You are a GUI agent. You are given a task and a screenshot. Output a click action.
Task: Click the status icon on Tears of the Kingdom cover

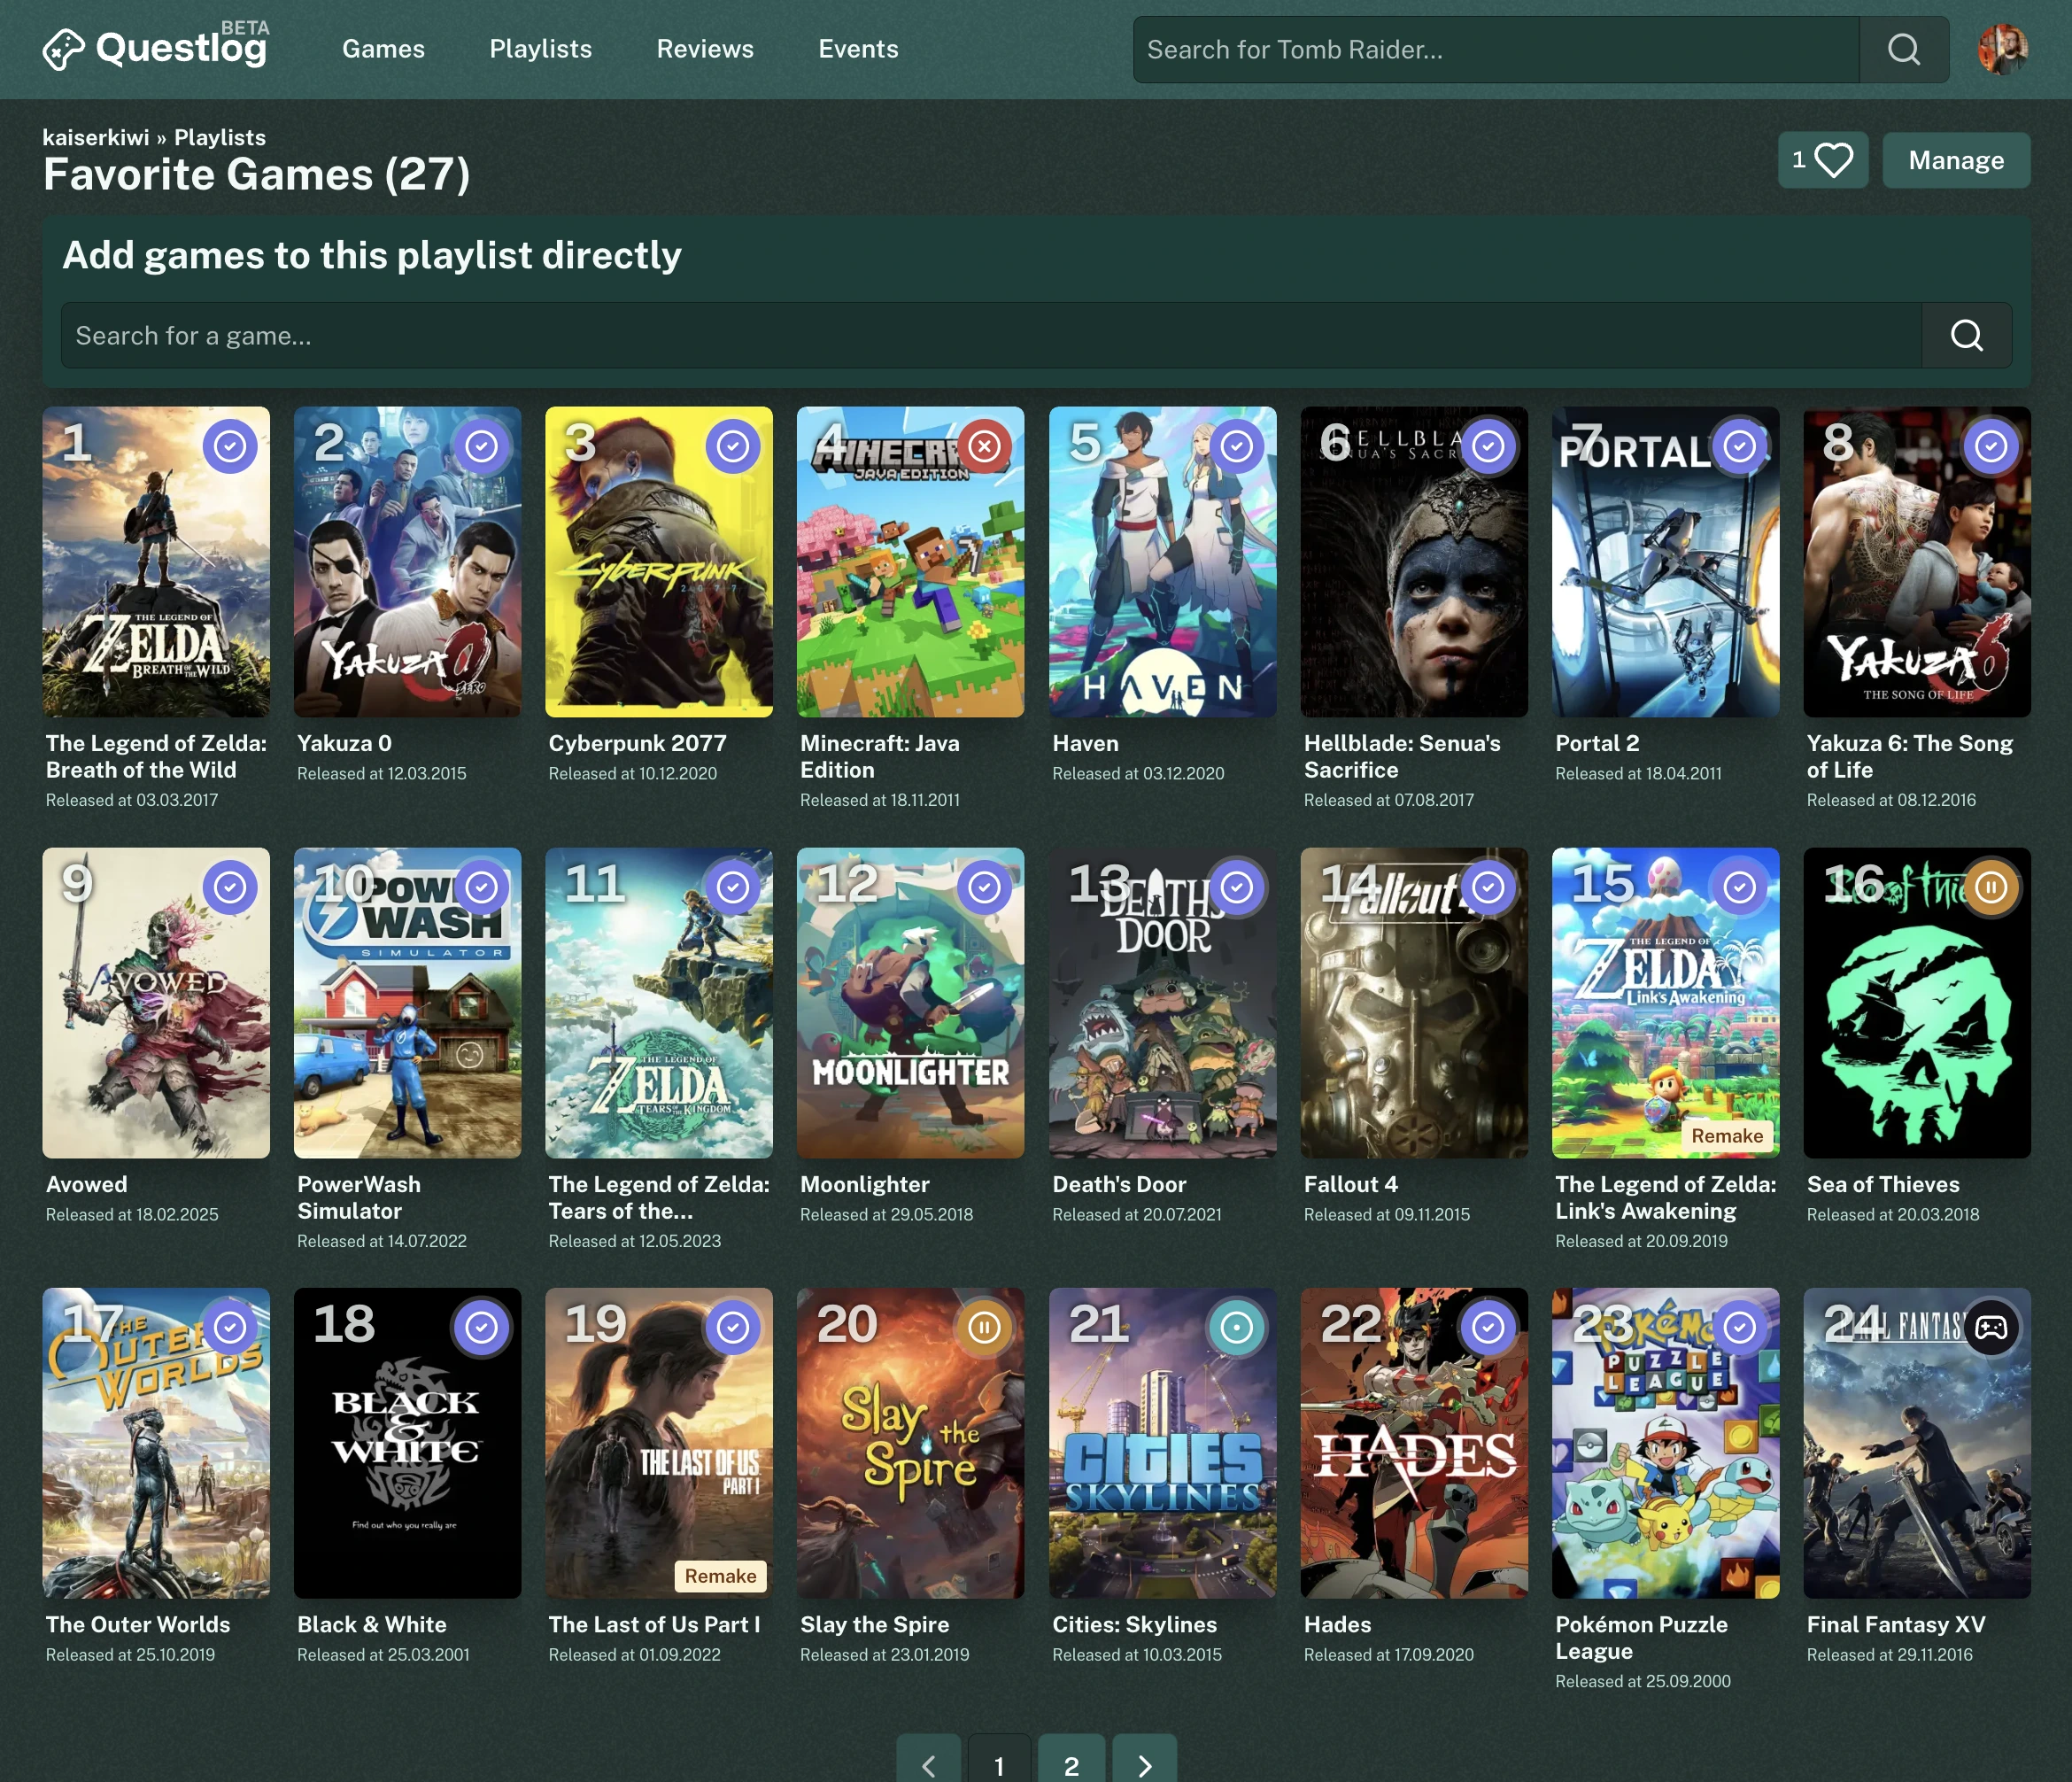coord(733,887)
